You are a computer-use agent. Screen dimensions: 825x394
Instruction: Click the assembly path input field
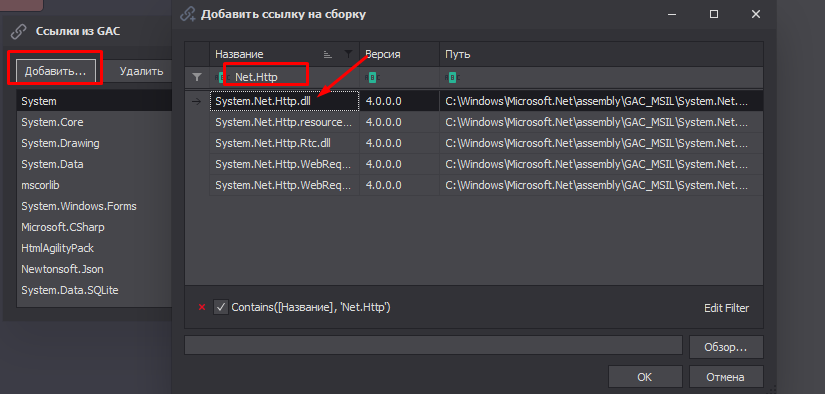(x=433, y=346)
